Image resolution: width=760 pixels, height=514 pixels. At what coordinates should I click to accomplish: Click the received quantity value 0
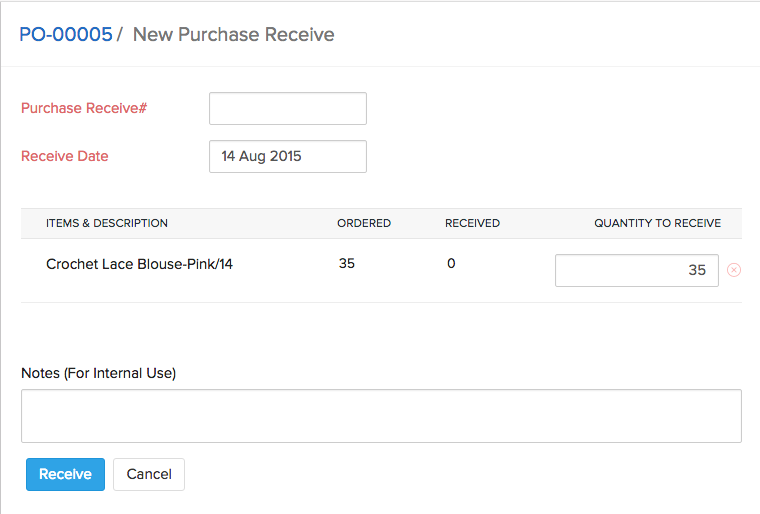(x=451, y=264)
